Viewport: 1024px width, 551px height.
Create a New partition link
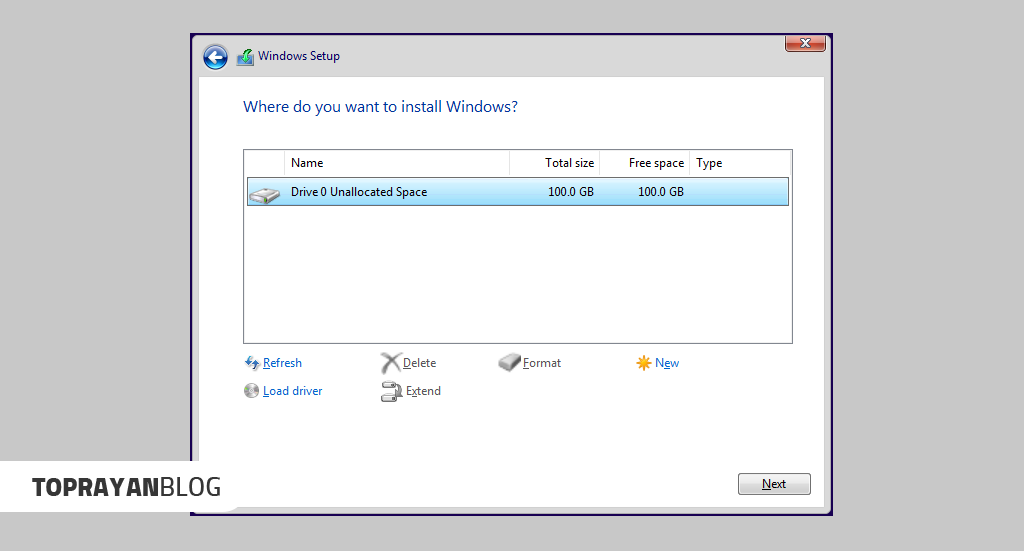[667, 363]
